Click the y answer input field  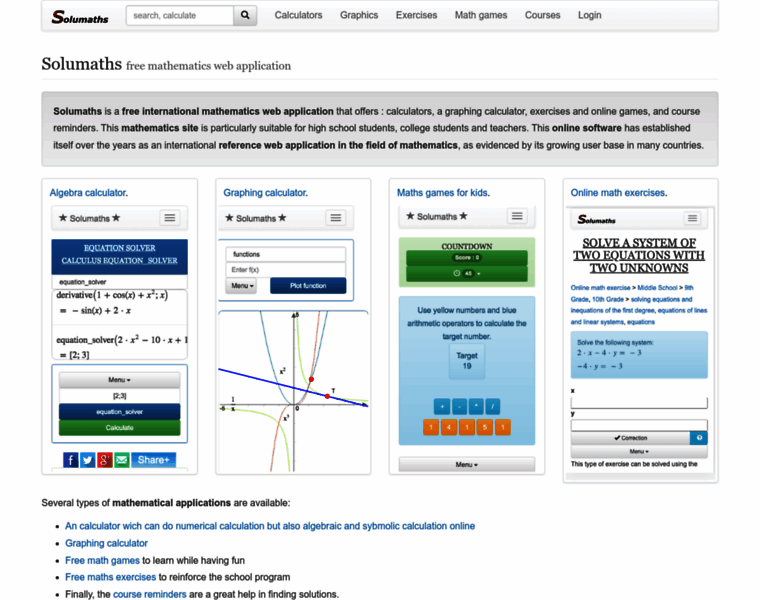tap(639, 425)
